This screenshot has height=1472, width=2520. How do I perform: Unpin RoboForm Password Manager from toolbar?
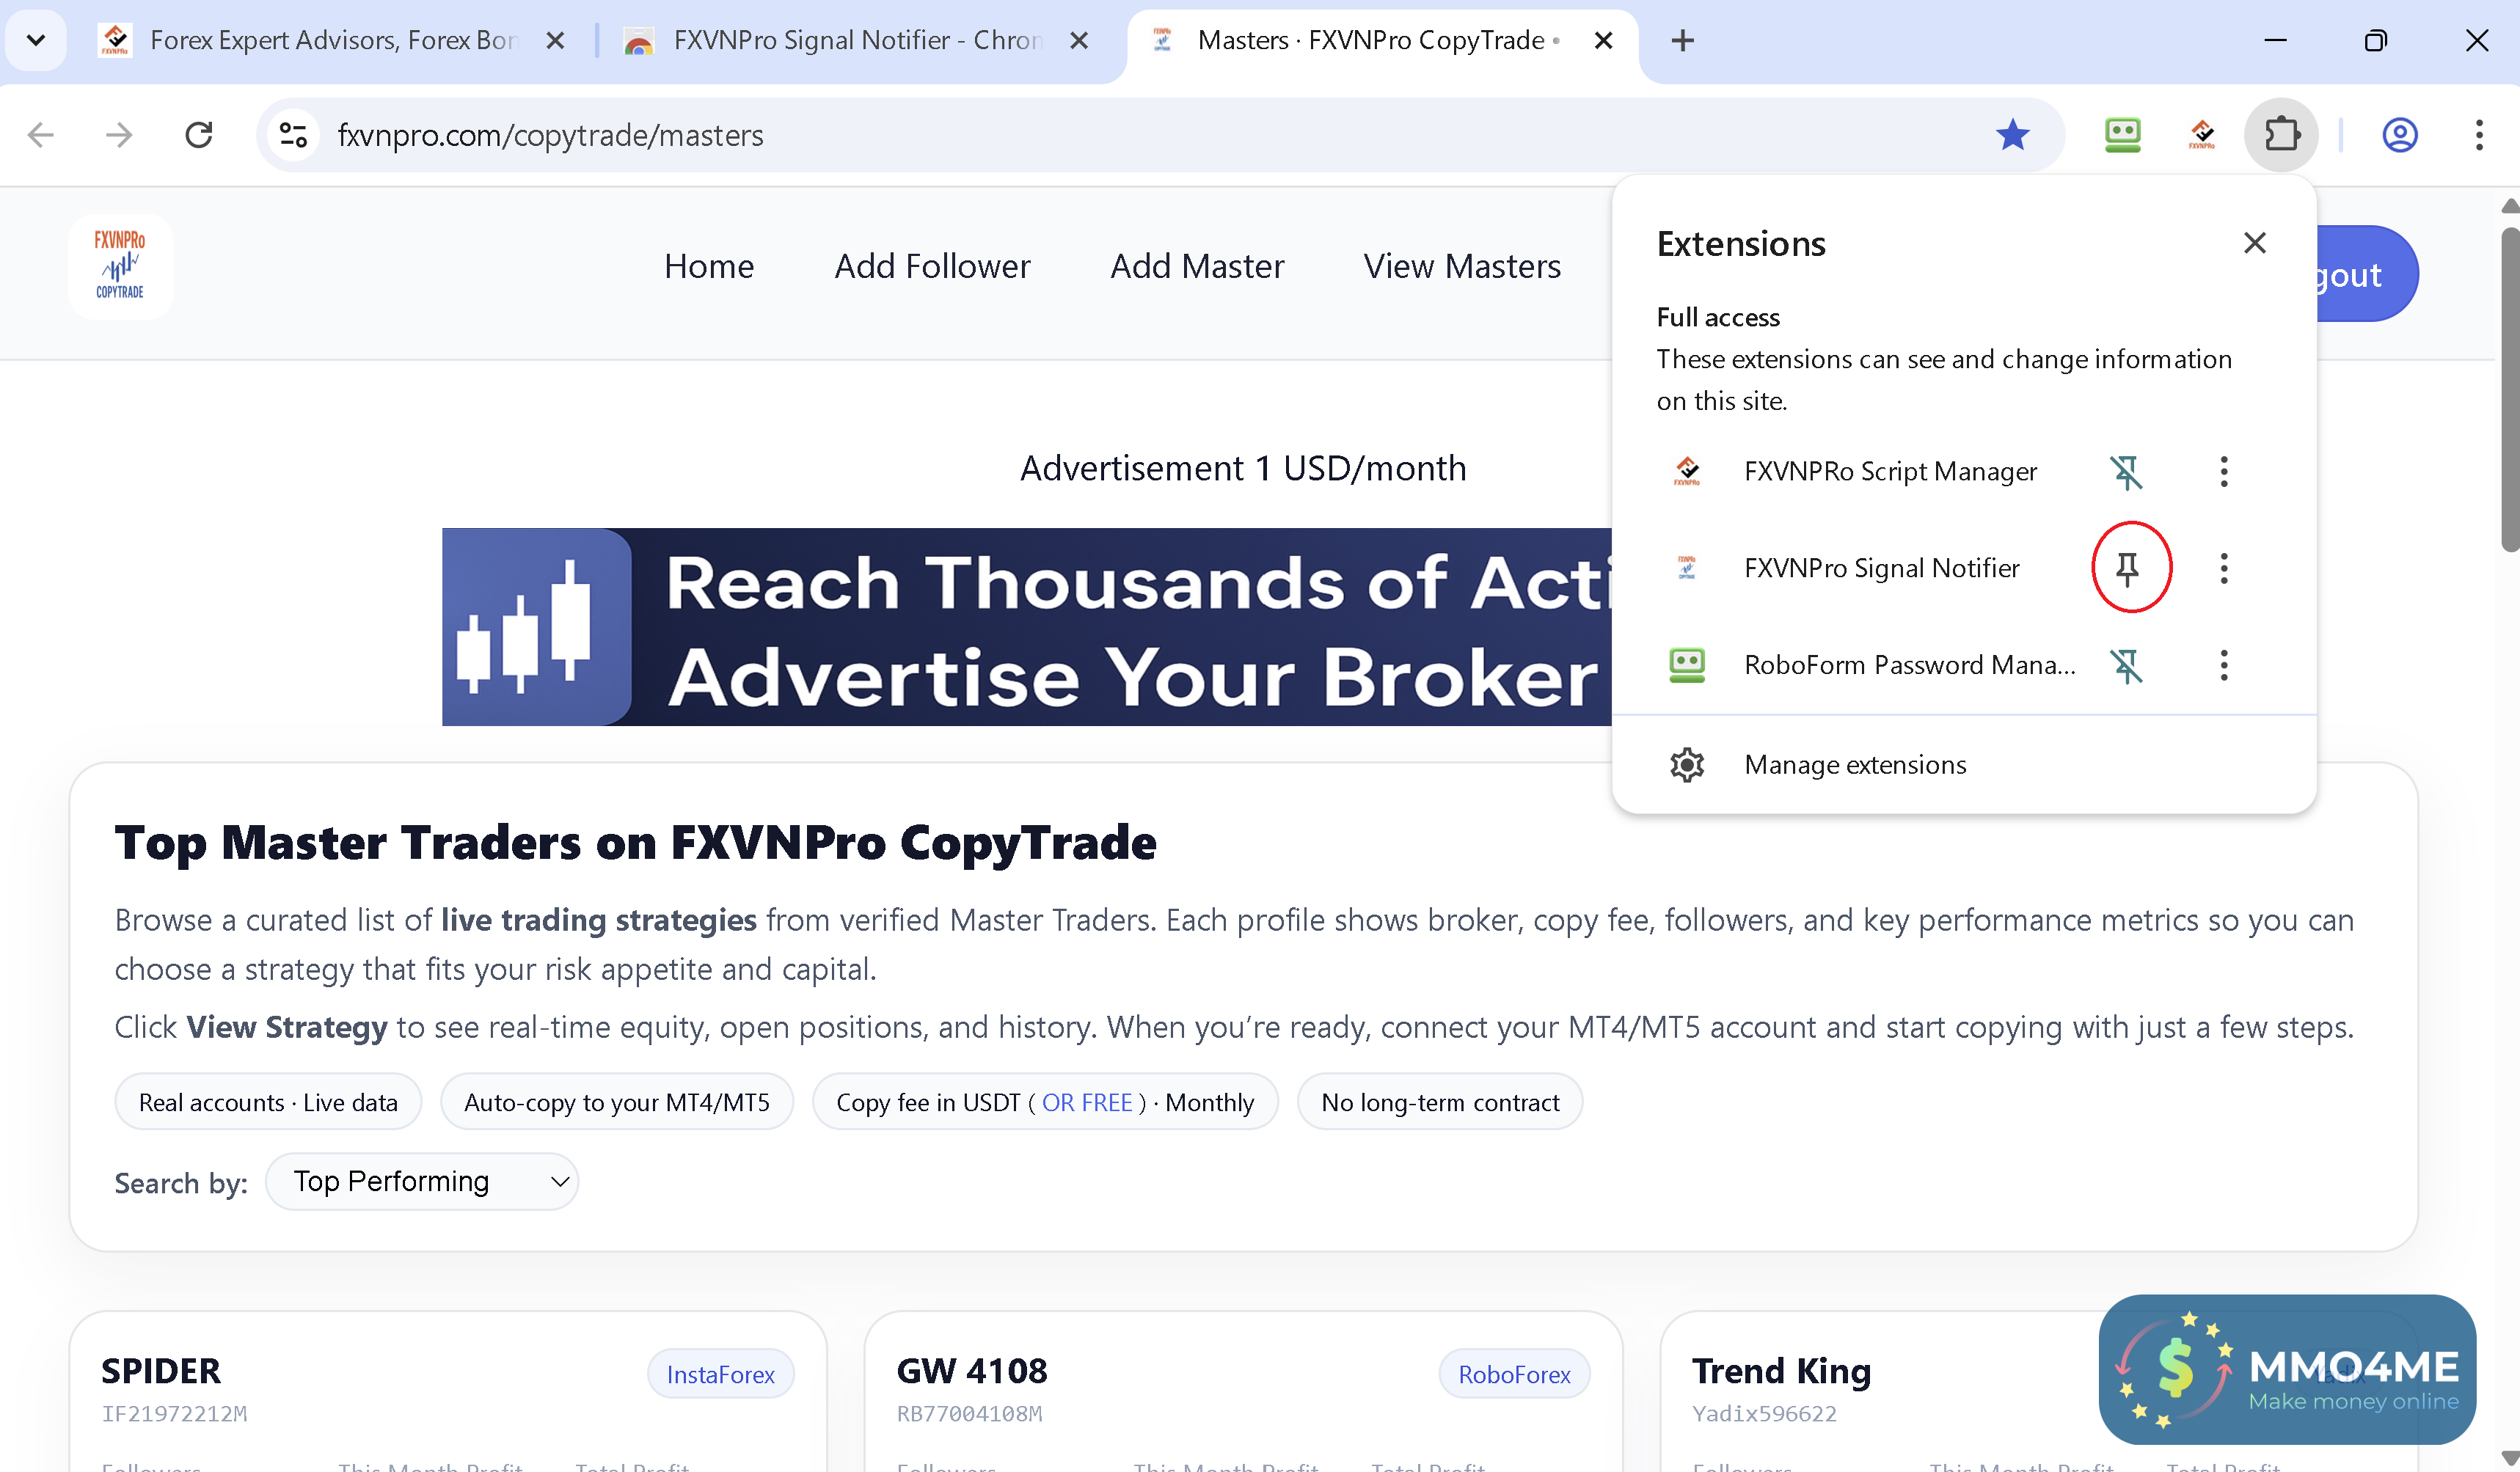(2127, 666)
